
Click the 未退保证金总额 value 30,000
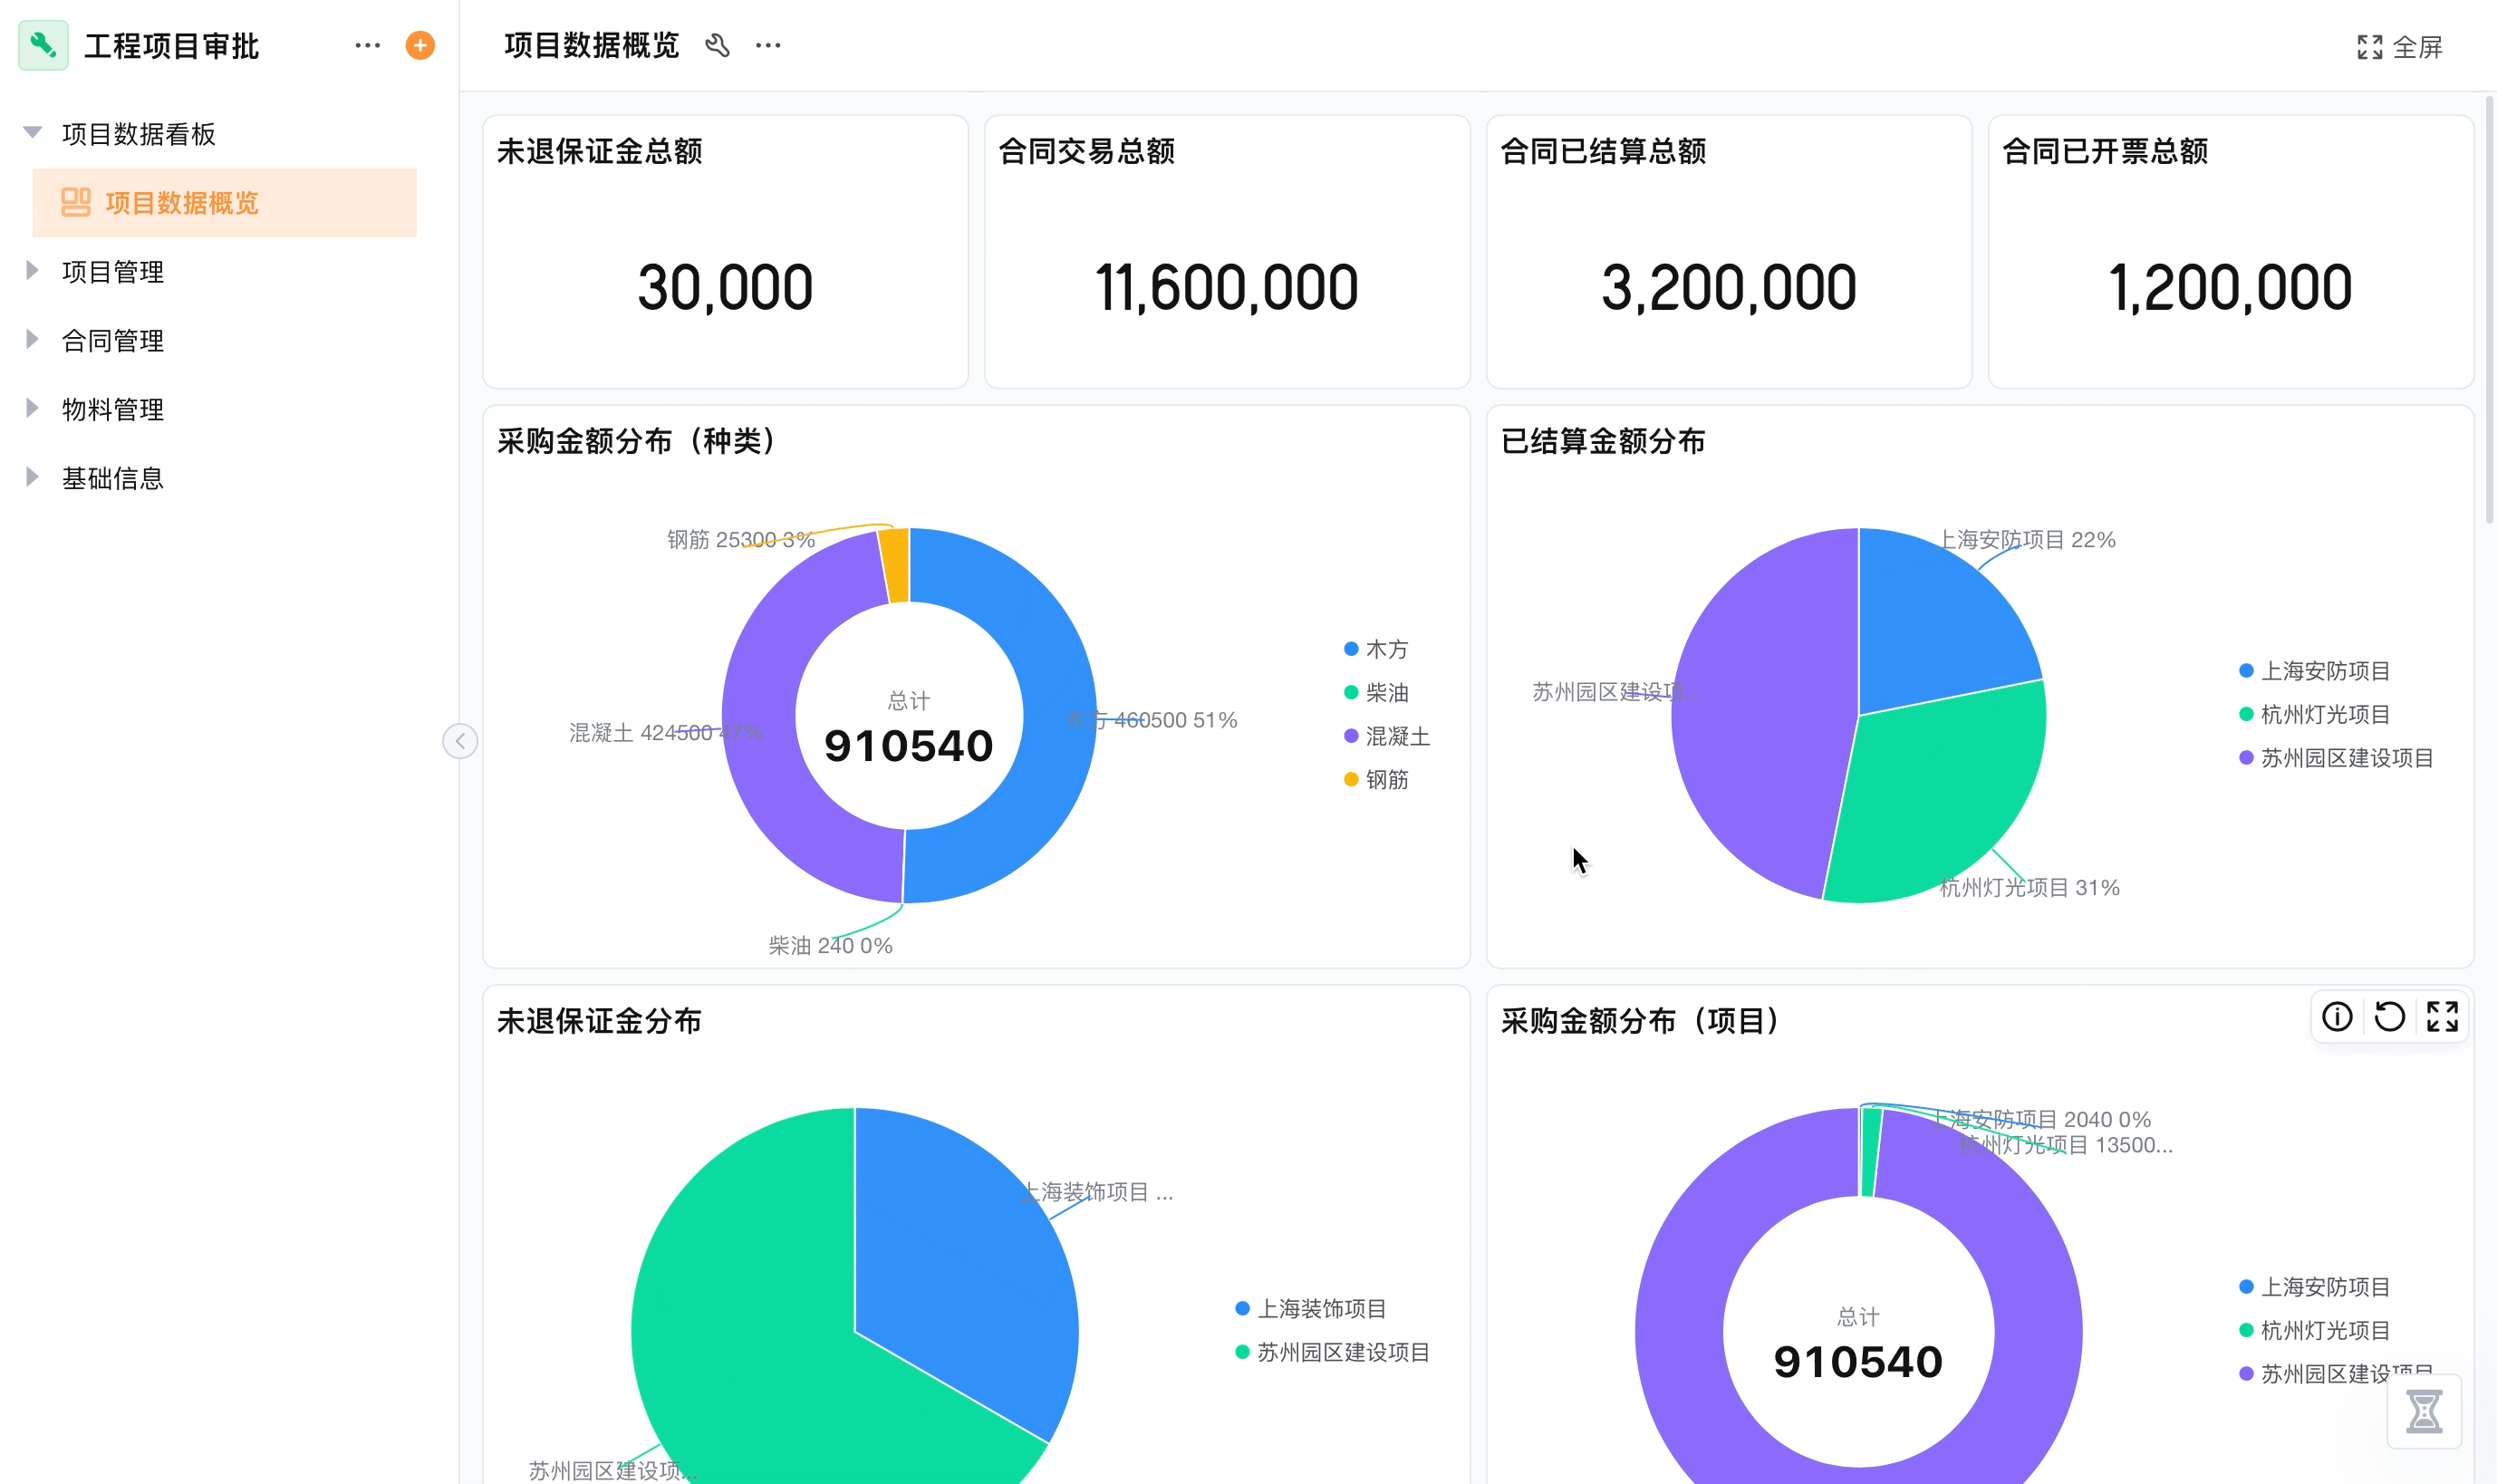tap(725, 288)
